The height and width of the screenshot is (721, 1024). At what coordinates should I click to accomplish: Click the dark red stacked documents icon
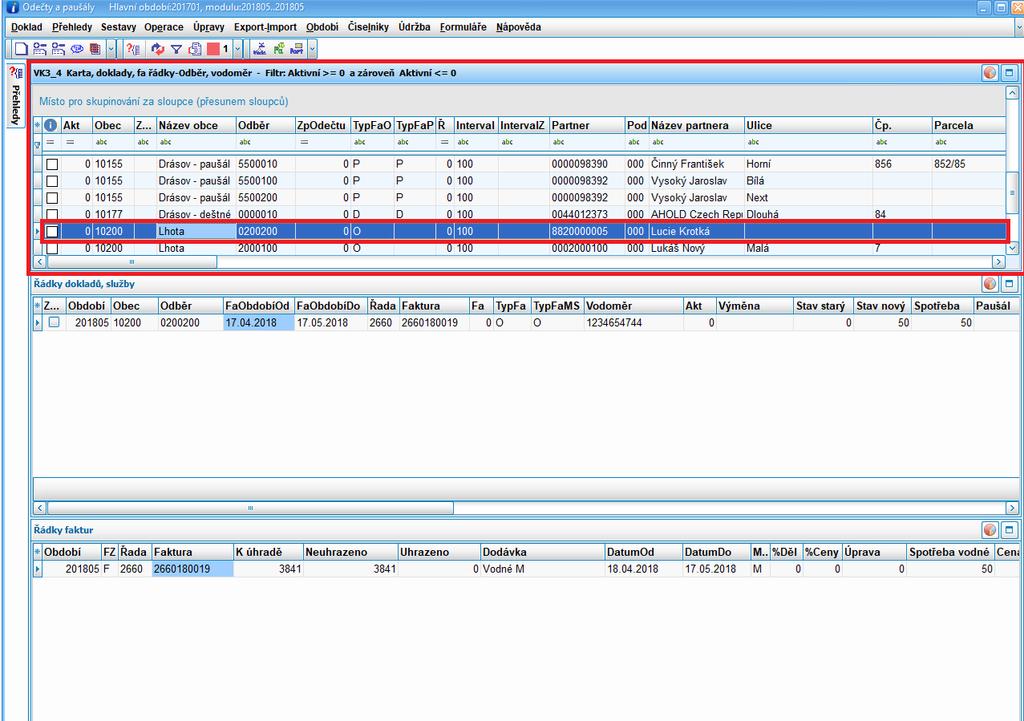95,49
